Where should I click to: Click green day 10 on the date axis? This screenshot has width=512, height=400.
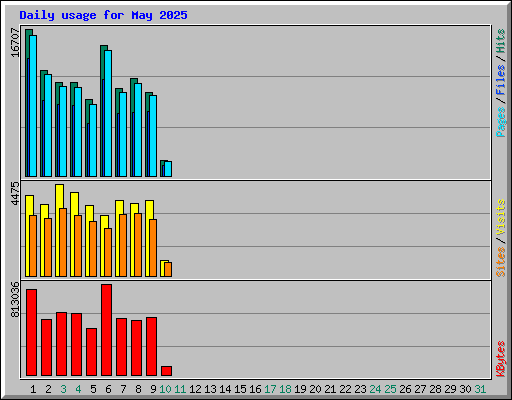pyautogui.click(x=165, y=389)
